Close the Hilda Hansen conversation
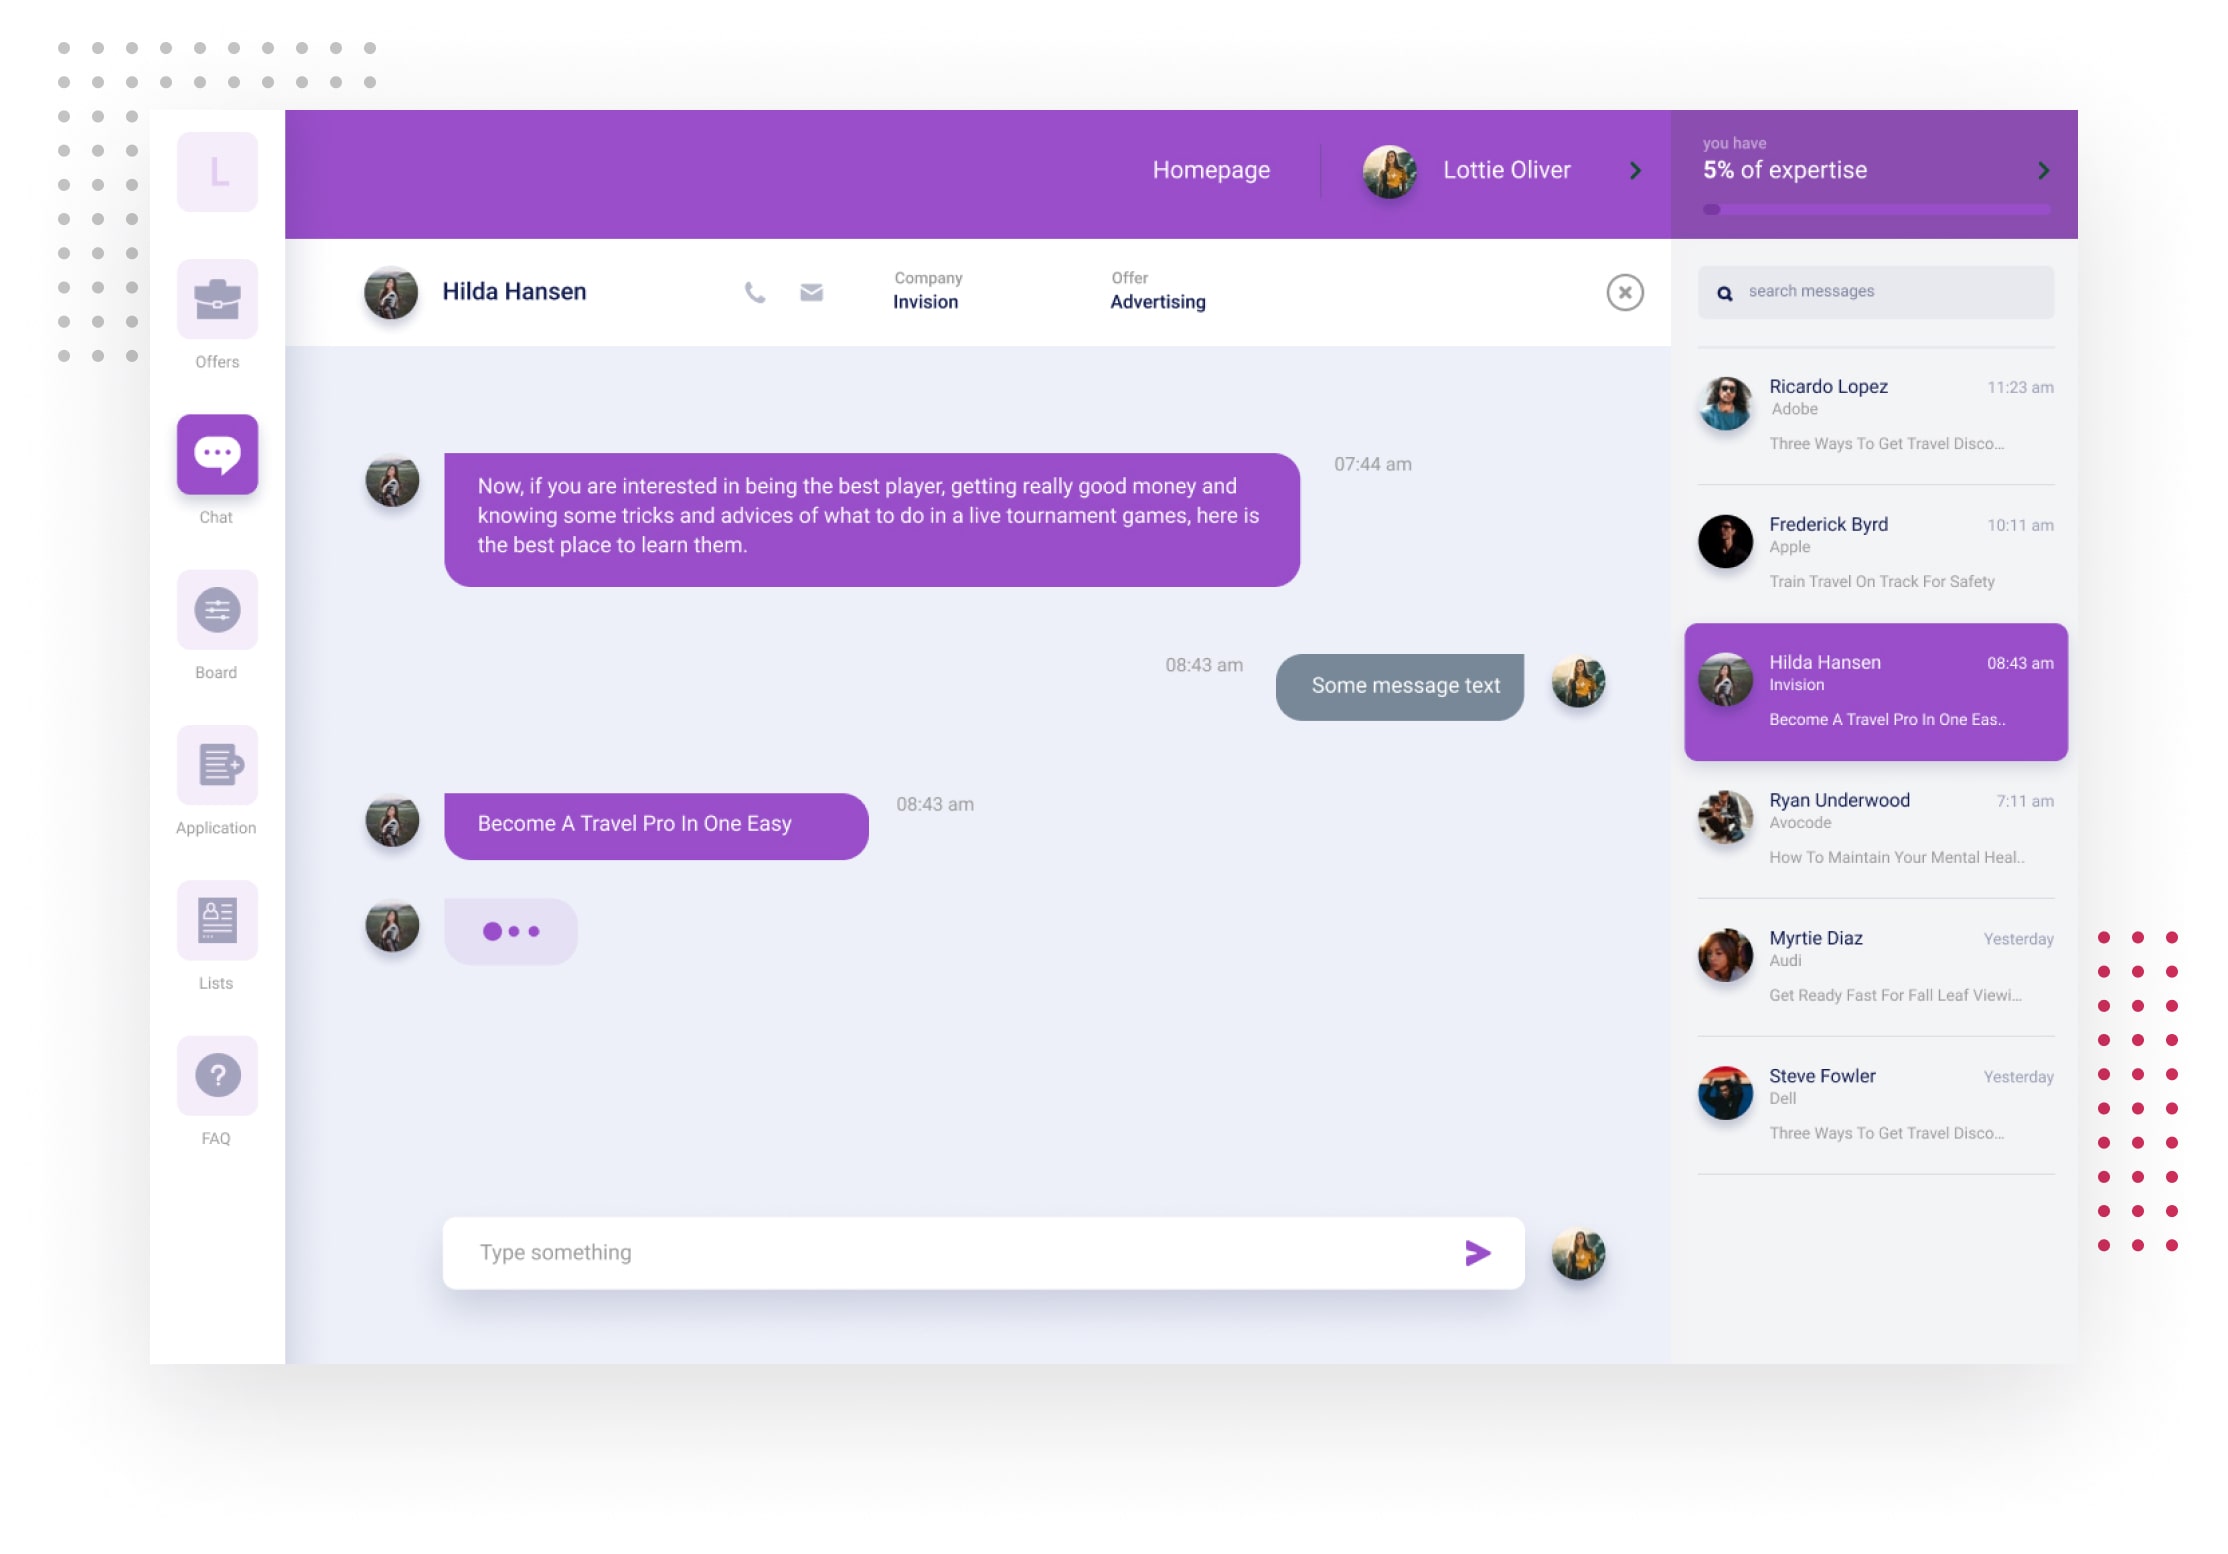Image resolution: width=2228 pixels, height=1554 pixels. [x=1625, y=293]
